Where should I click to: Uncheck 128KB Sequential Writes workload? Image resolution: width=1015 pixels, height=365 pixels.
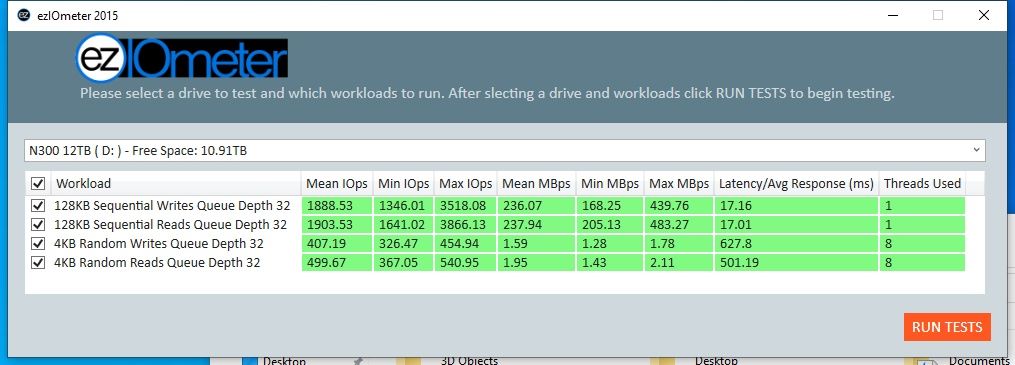click(x=38, y=206)
